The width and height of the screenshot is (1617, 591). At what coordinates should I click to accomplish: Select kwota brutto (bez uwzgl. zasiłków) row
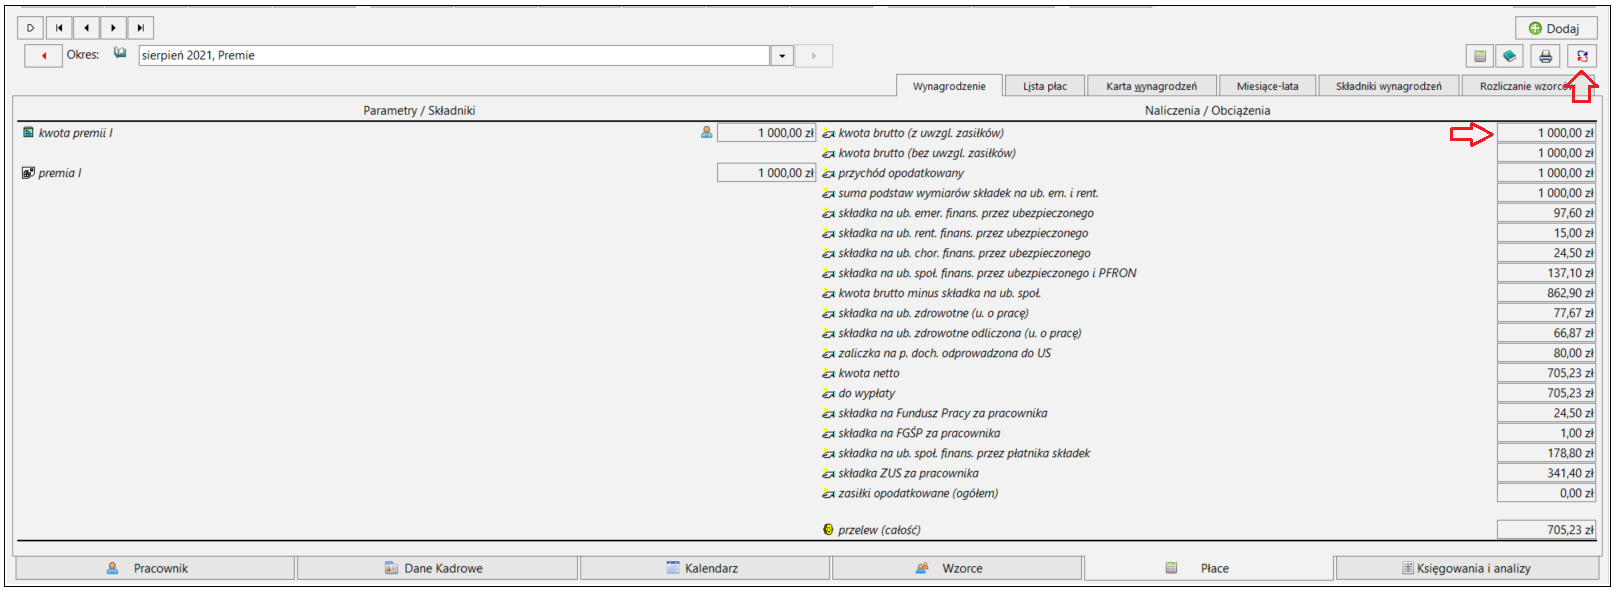pos(927,153)
